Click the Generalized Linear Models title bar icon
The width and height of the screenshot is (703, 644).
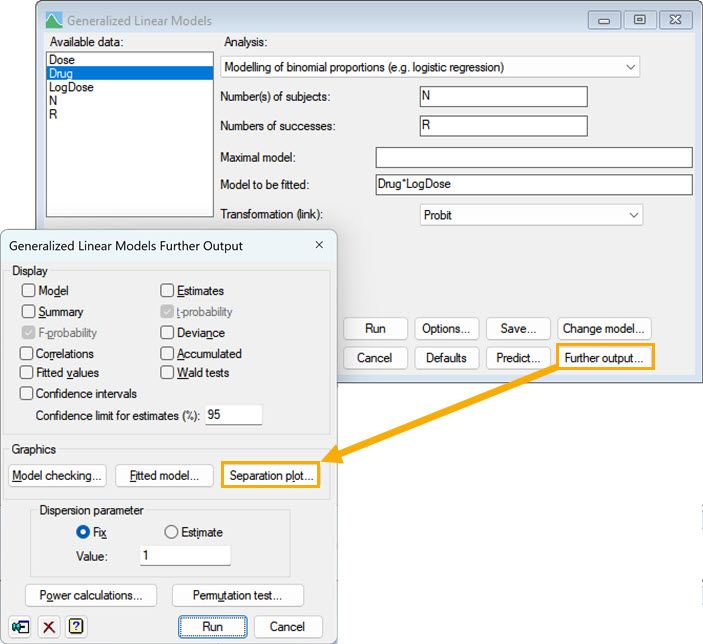[52, 19]
